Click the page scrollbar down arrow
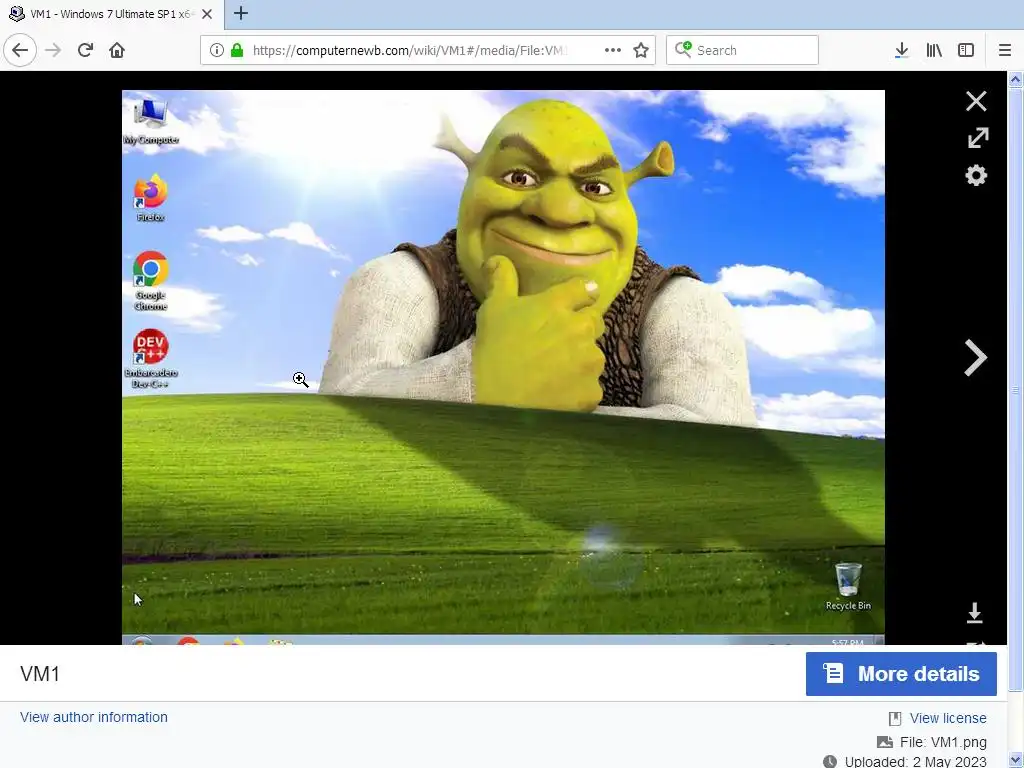This screenshot has height=768, width=1024. tap(1016, 760)
